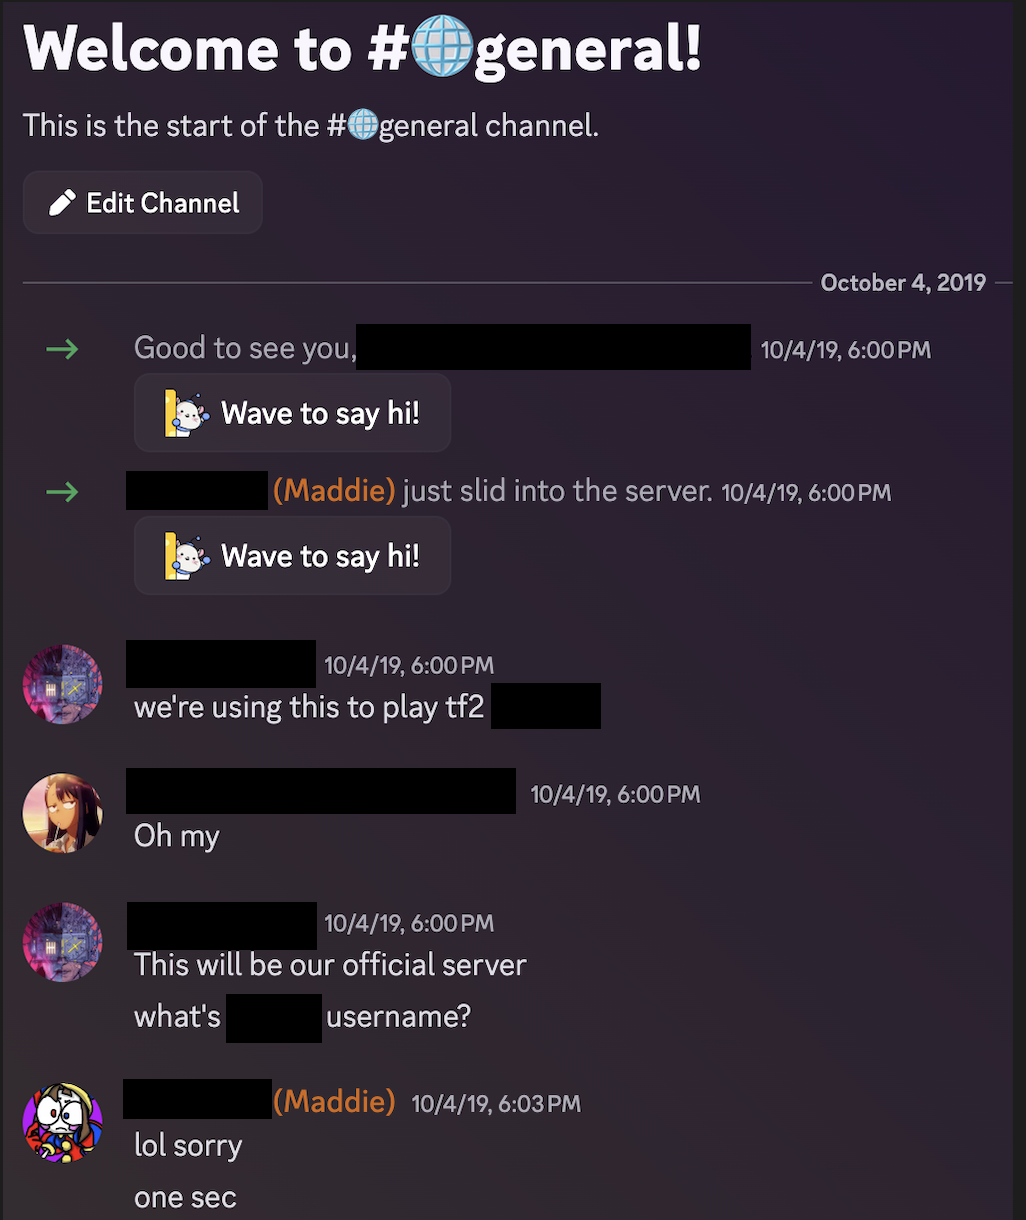
Task: Open the Edit Channel button
Action: tap(143, 203)
